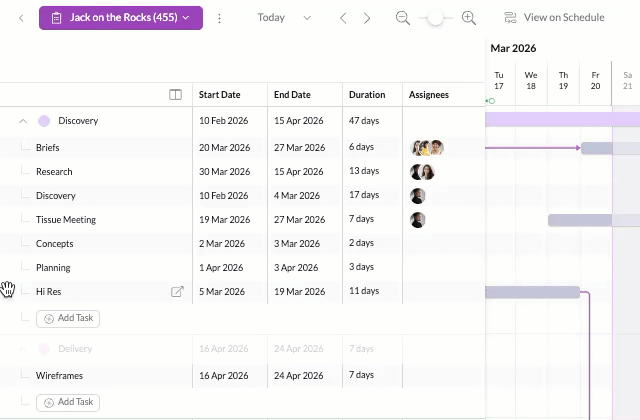Open the three-dot project options menu

coord(220,18)
